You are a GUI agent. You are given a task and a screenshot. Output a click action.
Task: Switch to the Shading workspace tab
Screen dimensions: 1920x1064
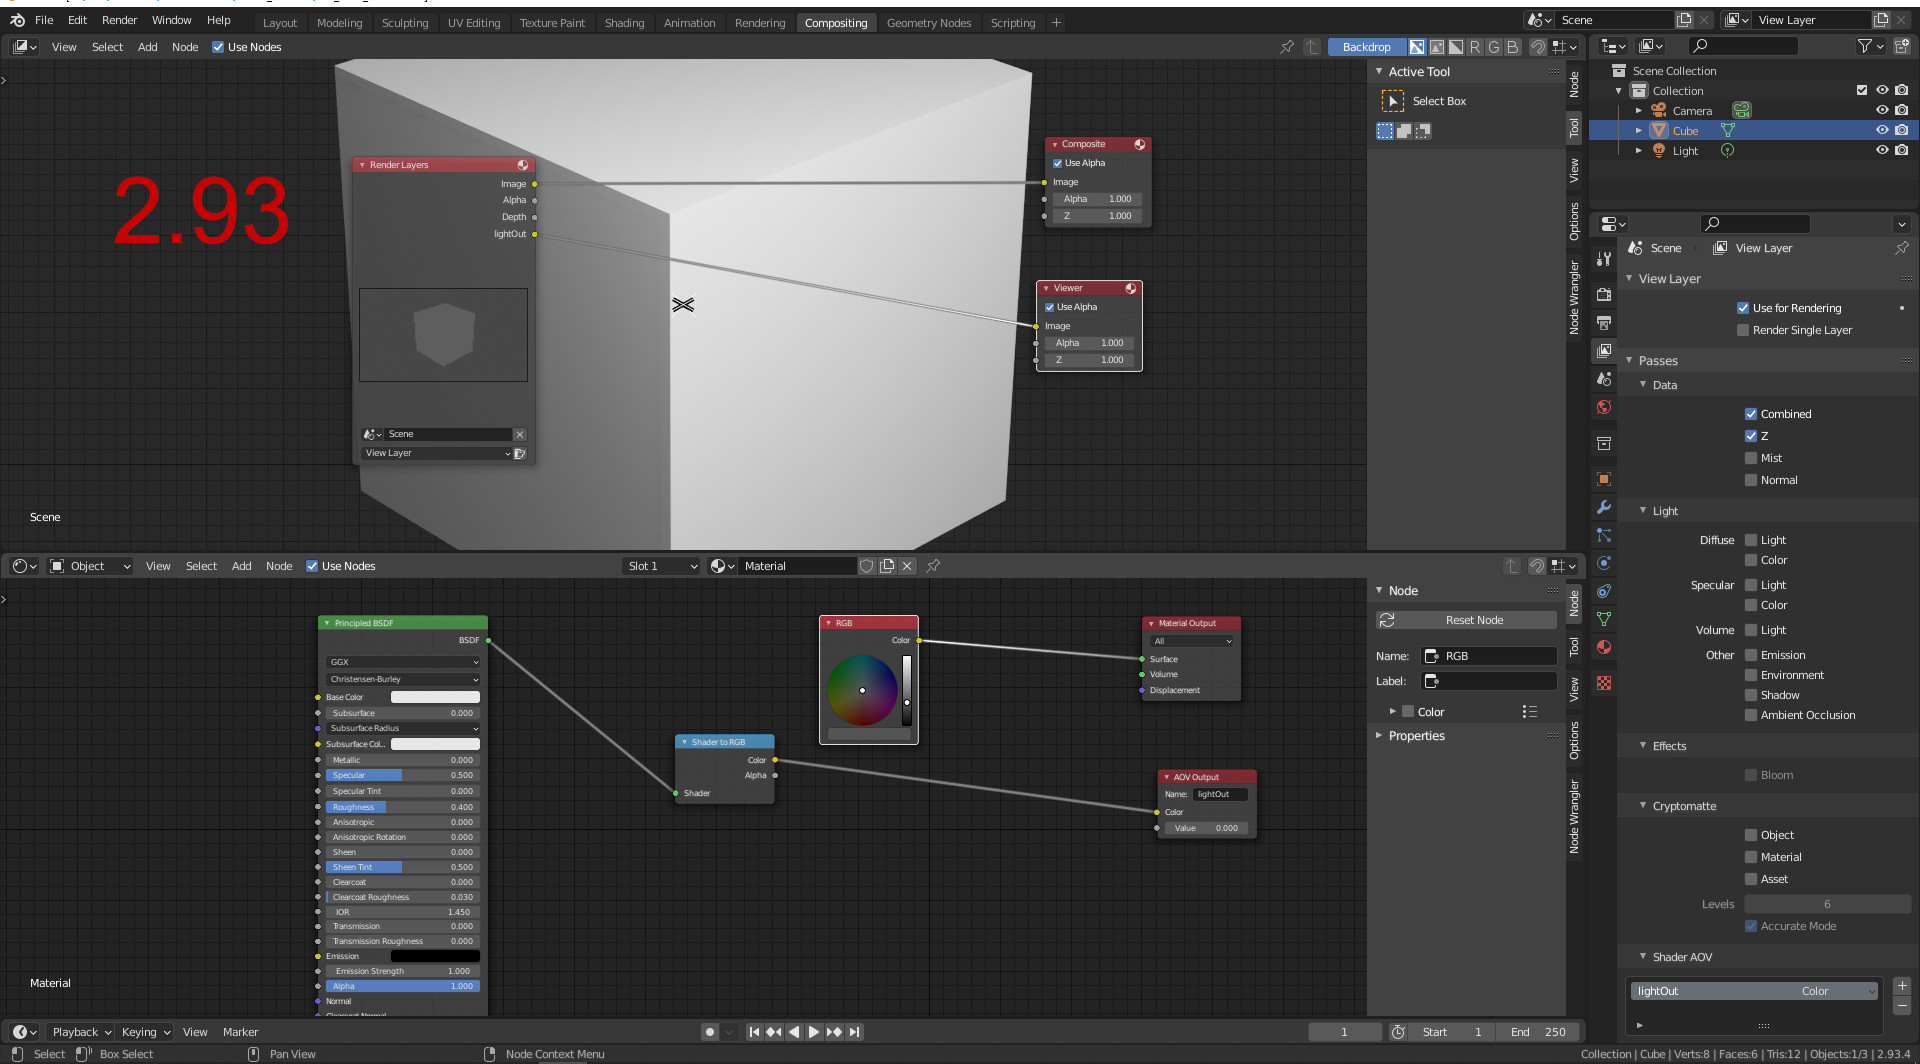[x=624, y=23]
